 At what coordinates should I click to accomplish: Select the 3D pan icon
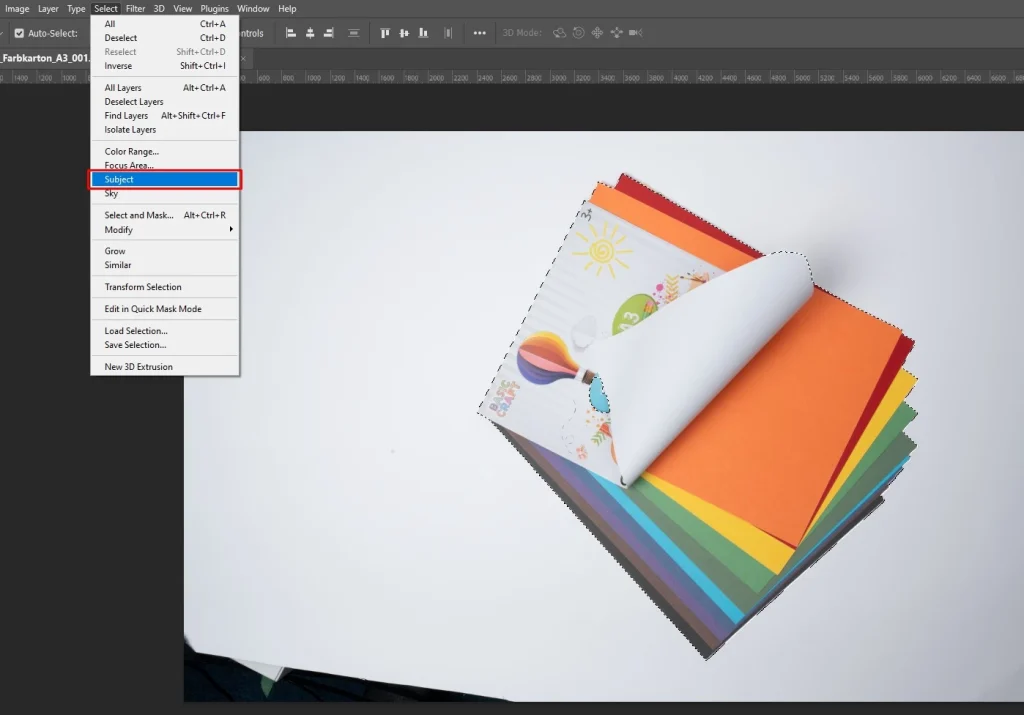point(597,33)
